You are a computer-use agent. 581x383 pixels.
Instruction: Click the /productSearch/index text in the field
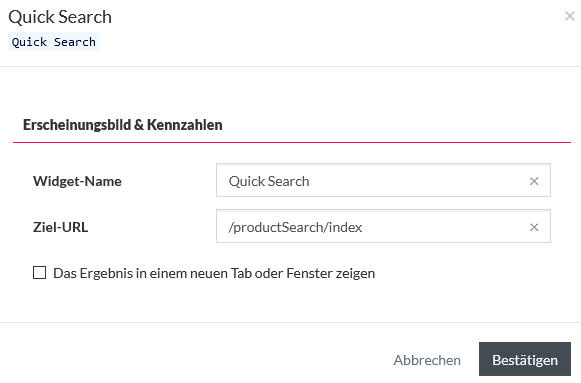[x=295, y=227]
